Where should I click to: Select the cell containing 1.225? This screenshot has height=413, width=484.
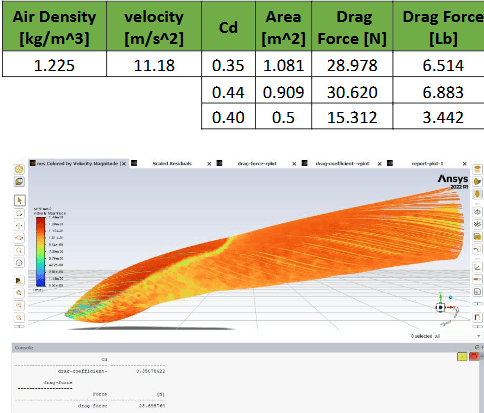tap(54, 65)
